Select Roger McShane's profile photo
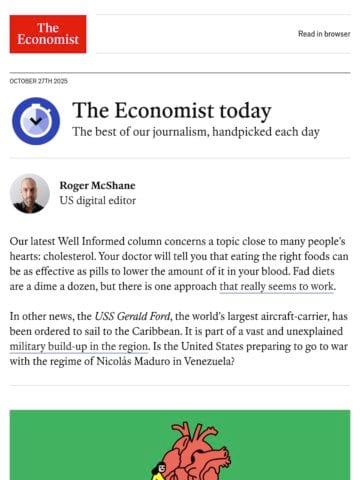The width and height of the screenshot is (360, 480). 30,193
